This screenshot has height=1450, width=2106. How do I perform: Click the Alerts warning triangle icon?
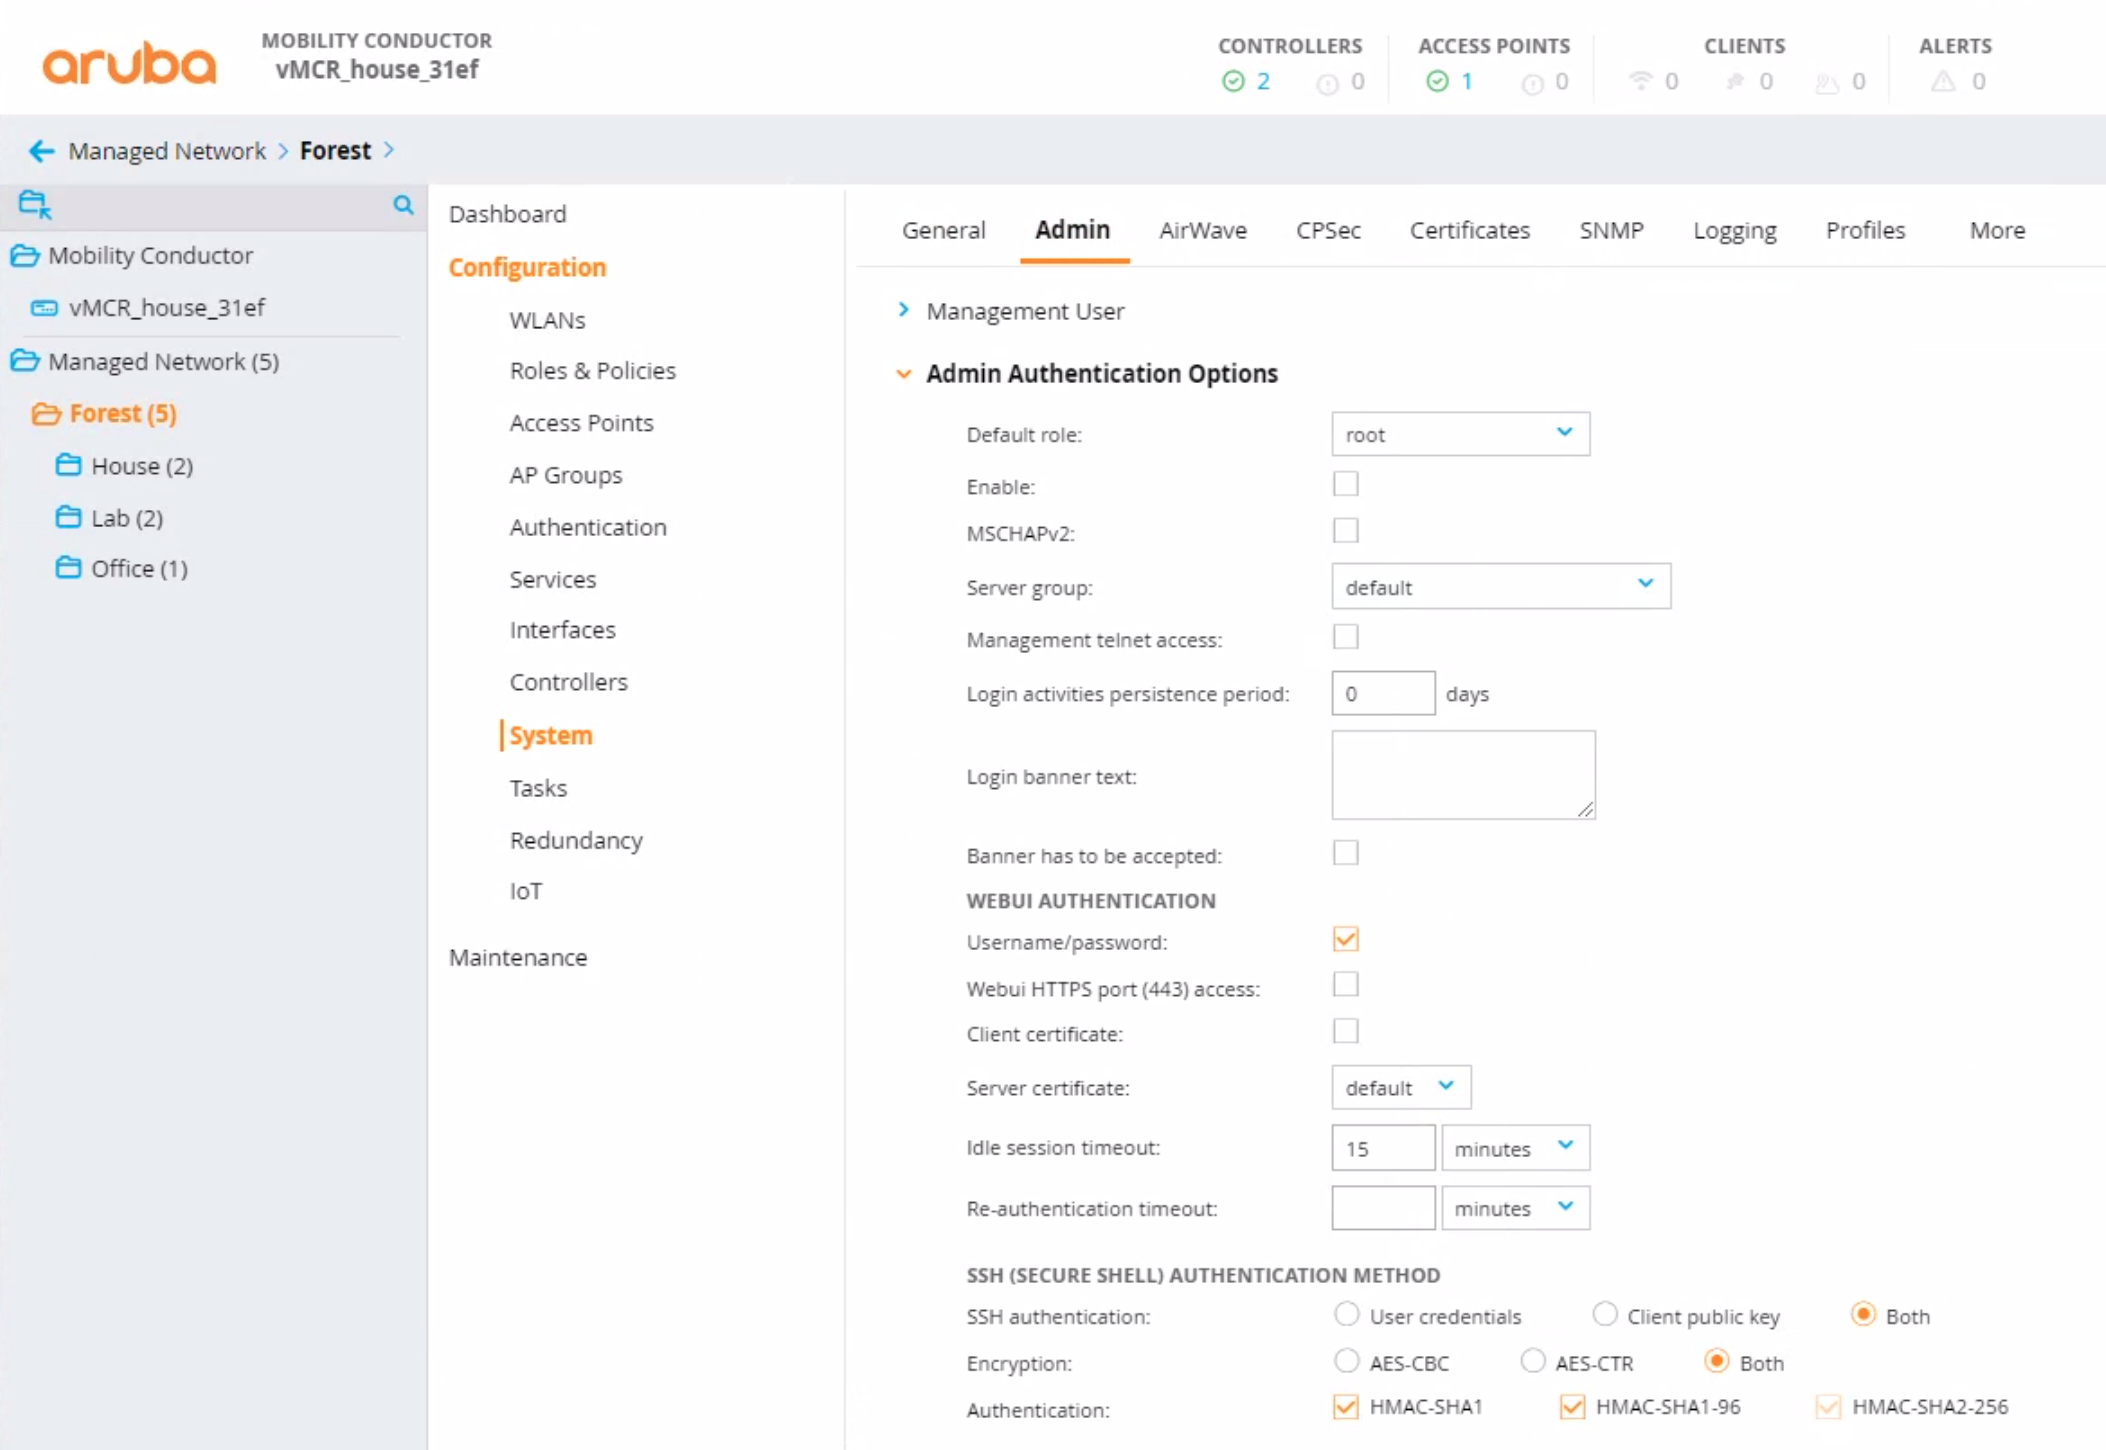click(x=1943, y=82)
